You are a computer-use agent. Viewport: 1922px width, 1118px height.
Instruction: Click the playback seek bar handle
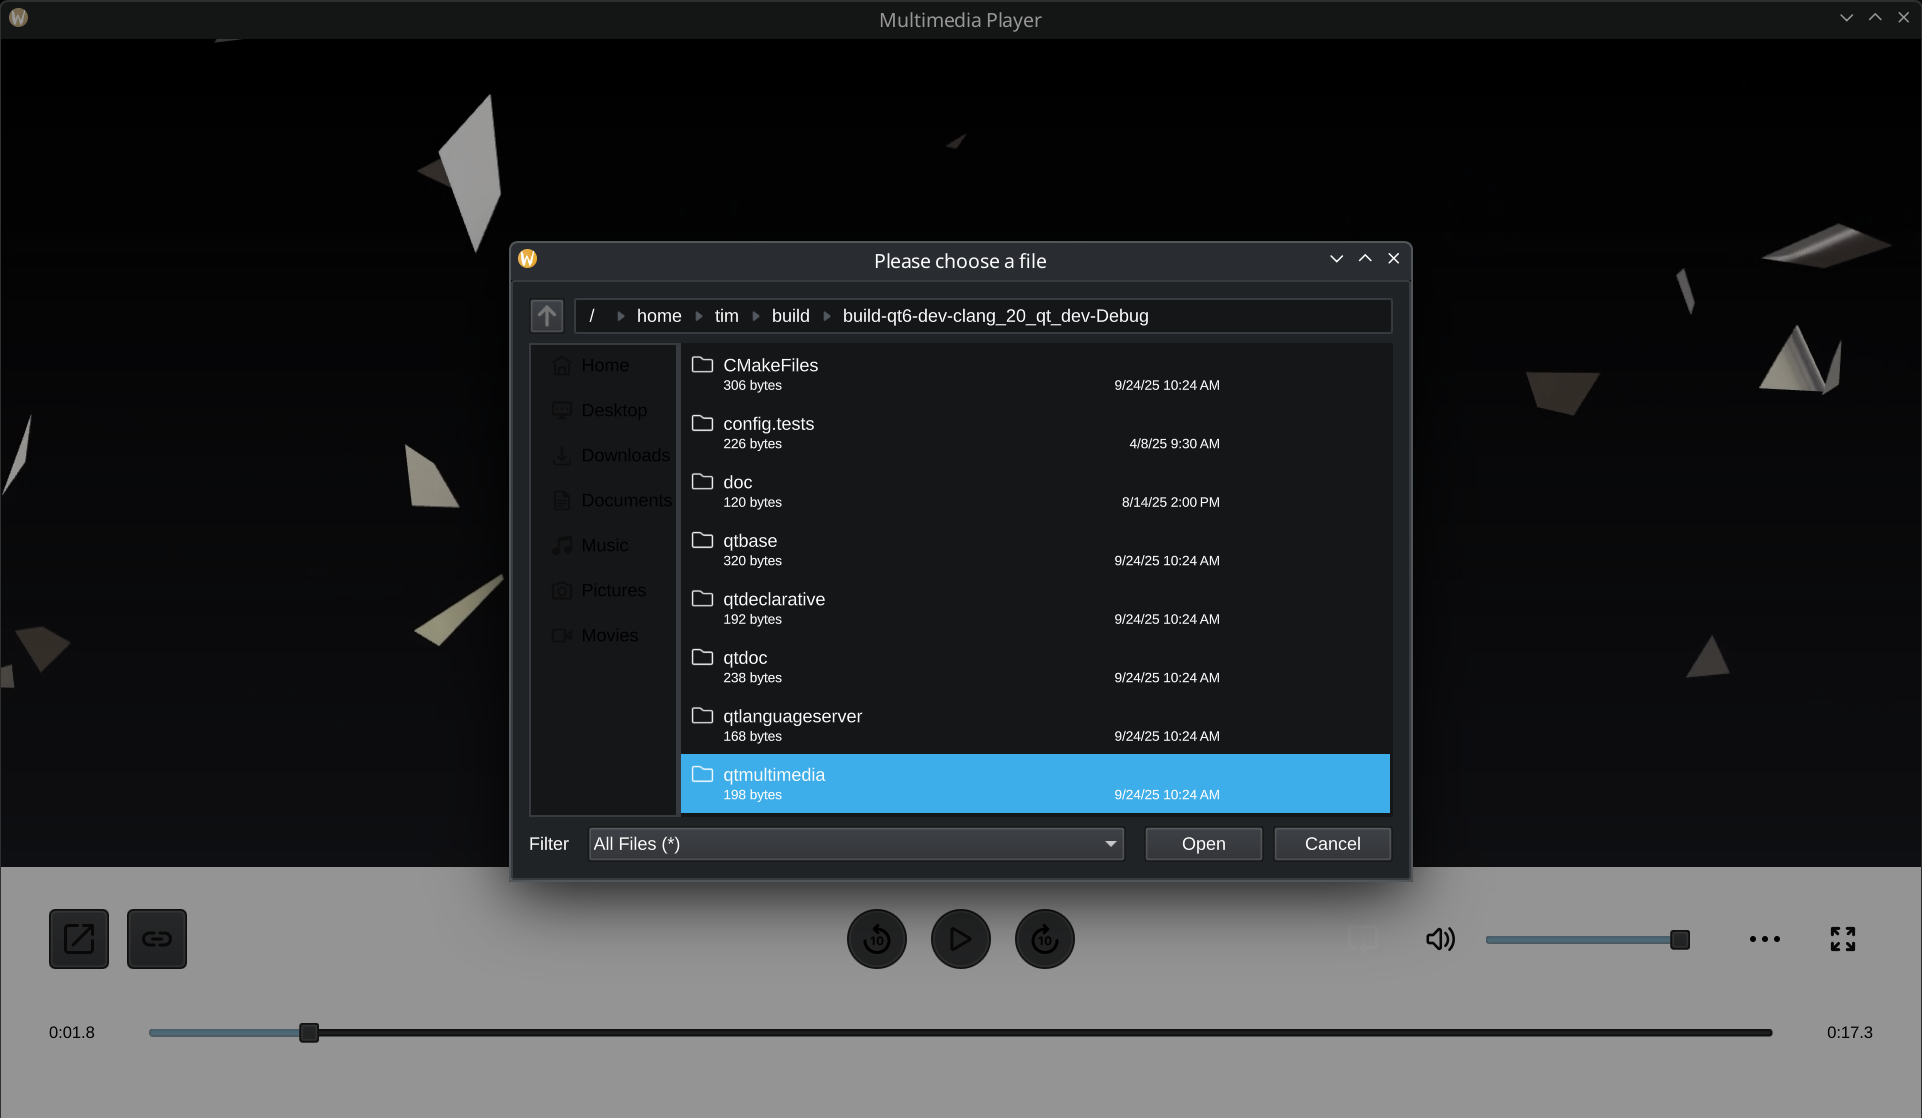point(309,1033)
